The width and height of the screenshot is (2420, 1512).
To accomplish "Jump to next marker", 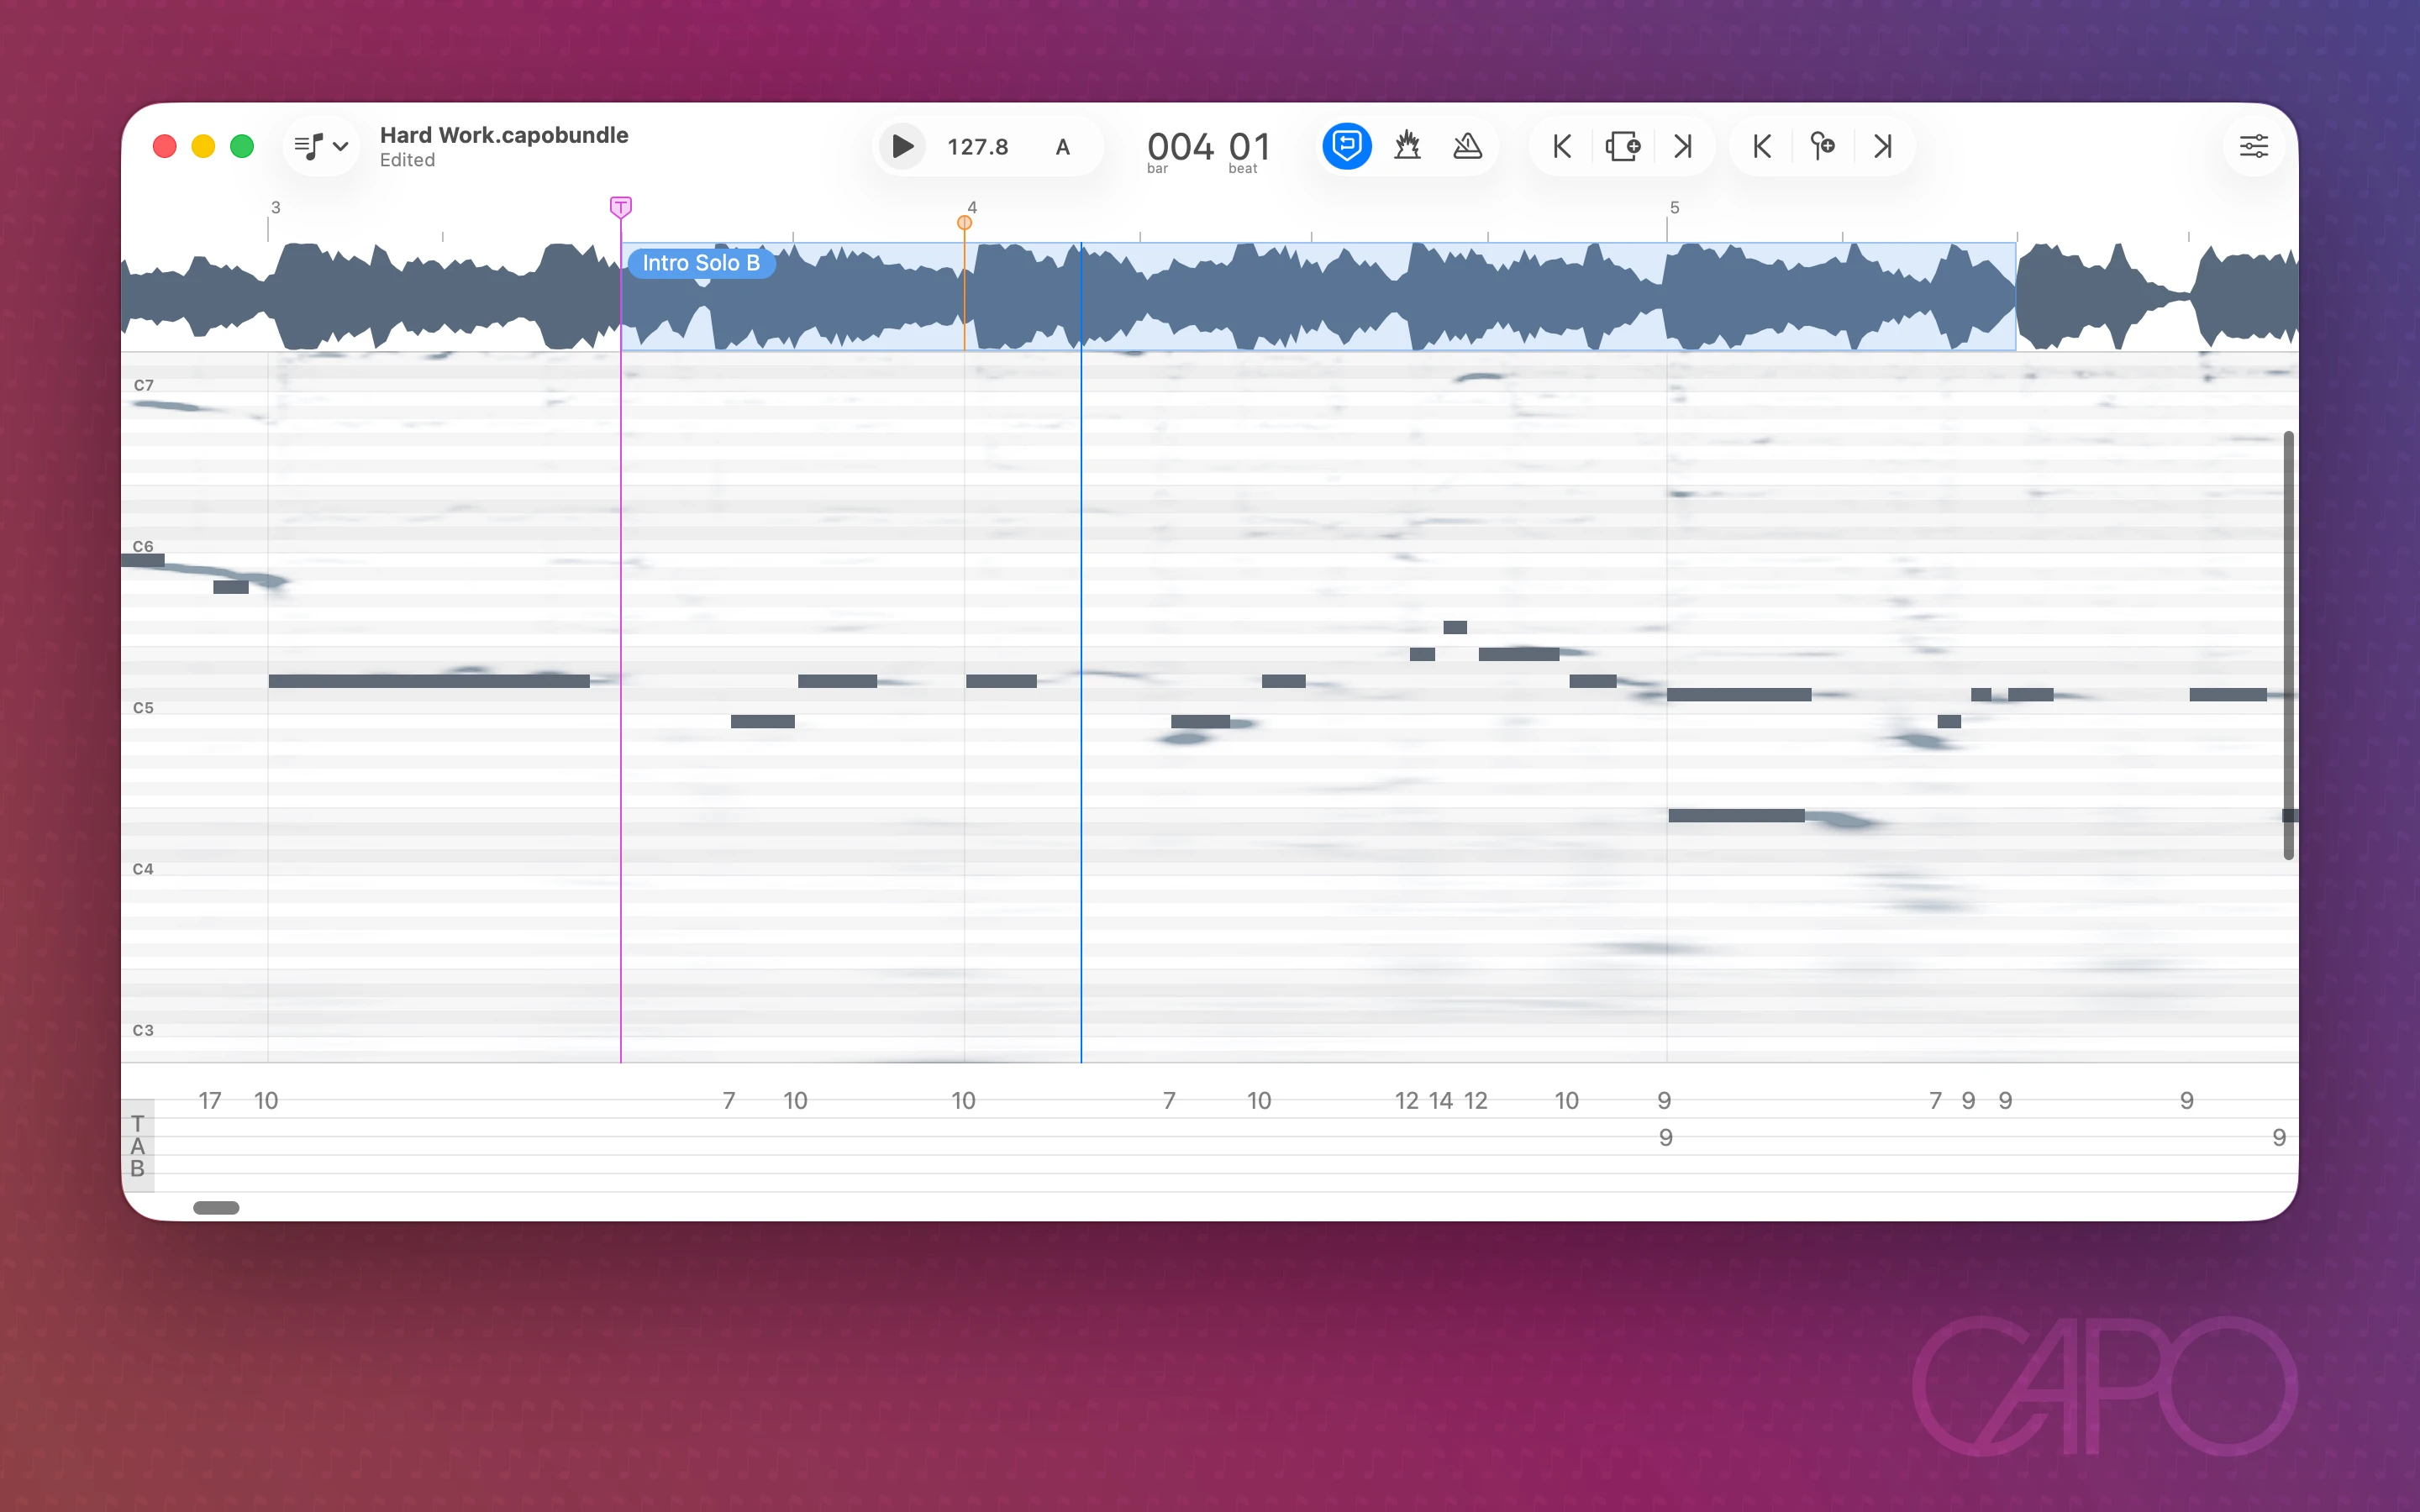I will pos(1883,146).
